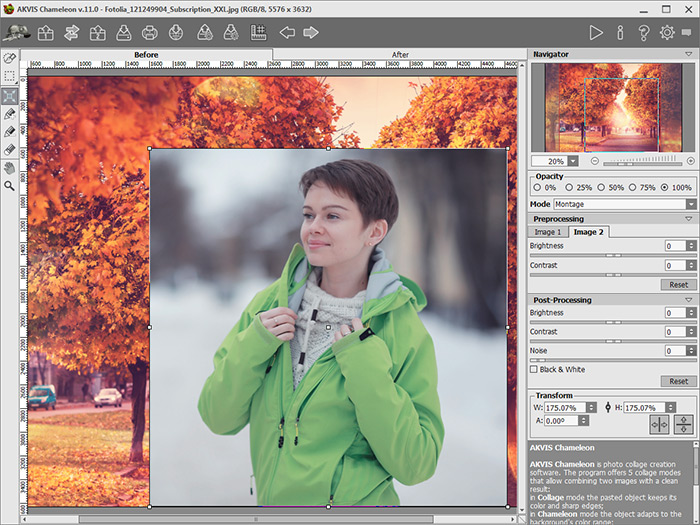700x525 pixels.
Task: Open the AKVIS home page logo
Action: [x=17, y=33]
